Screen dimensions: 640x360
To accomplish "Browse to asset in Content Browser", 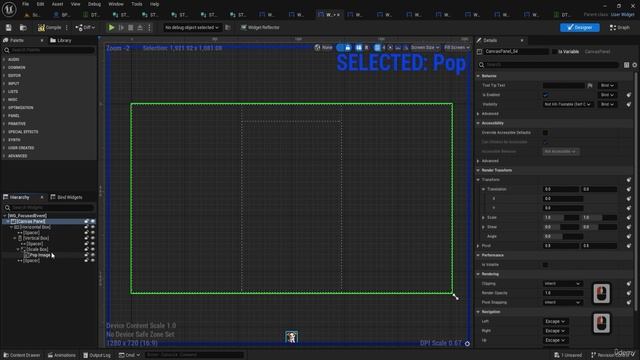I will (23, 27).
